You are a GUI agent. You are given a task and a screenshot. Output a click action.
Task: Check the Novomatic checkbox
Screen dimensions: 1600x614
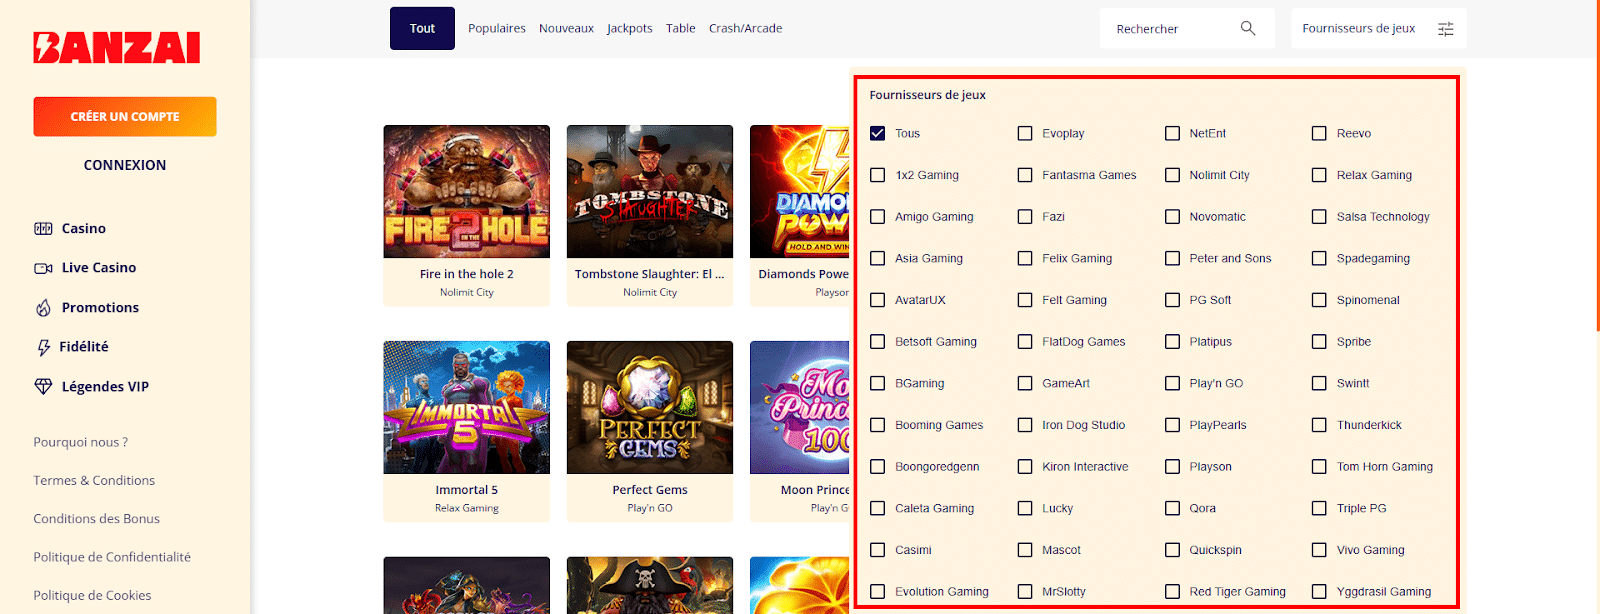[x=1172, y=216]
